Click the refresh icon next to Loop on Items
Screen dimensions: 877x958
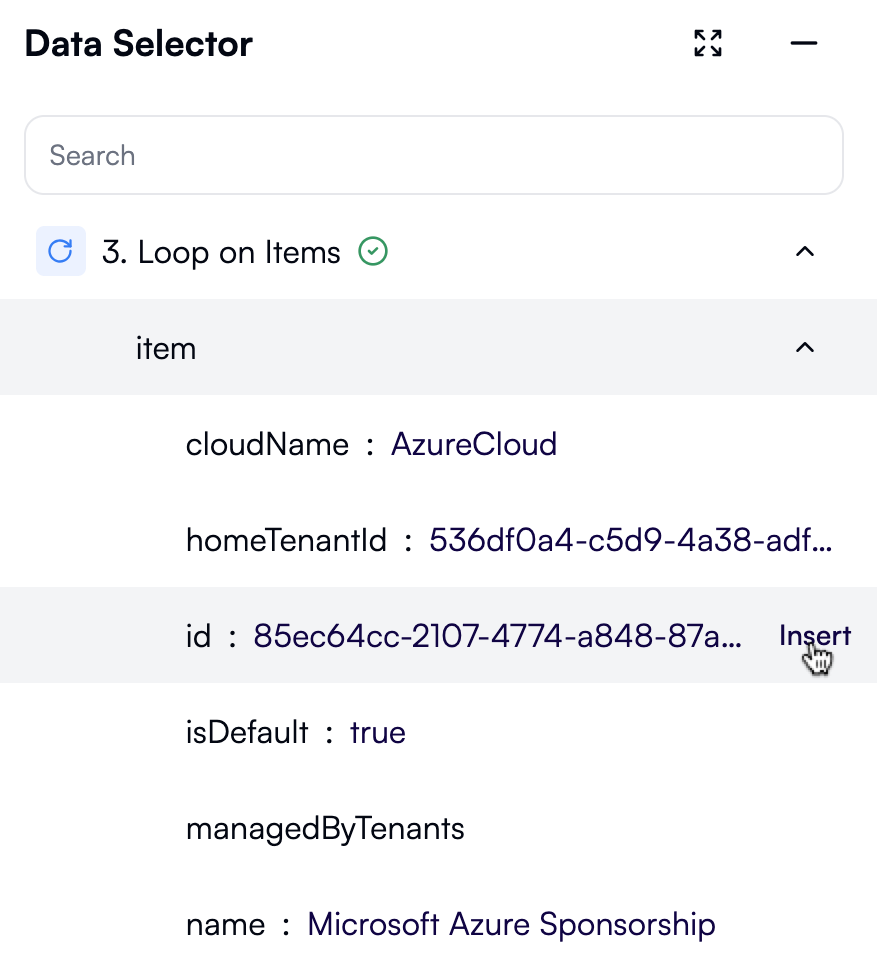coord(60,251)
